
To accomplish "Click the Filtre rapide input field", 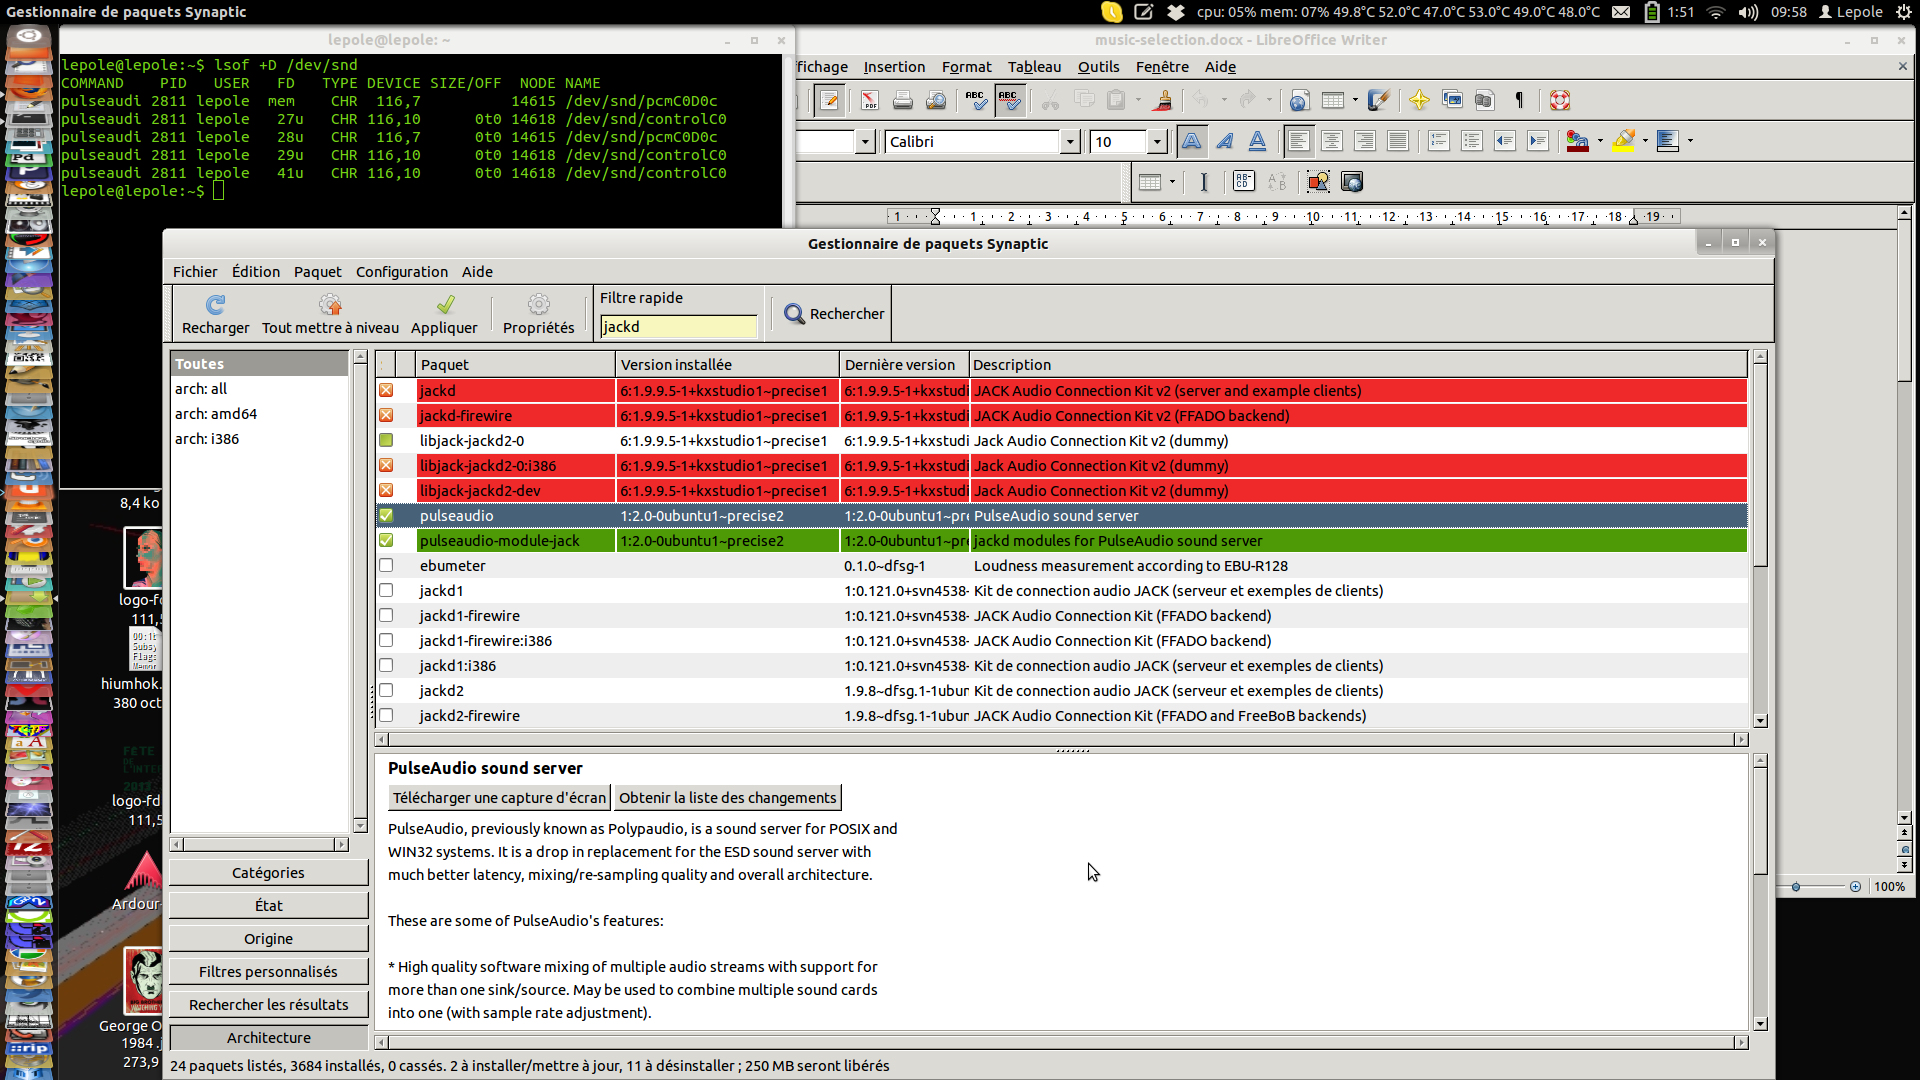I will (678, 327).
